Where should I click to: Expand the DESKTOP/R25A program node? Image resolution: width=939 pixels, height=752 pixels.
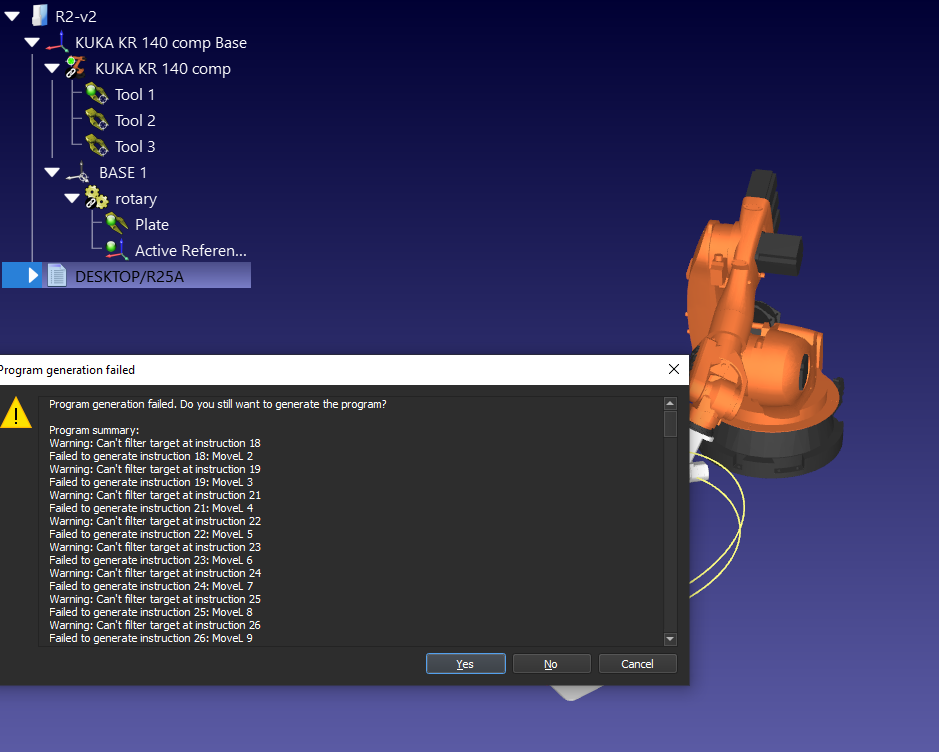coord(34,275)
